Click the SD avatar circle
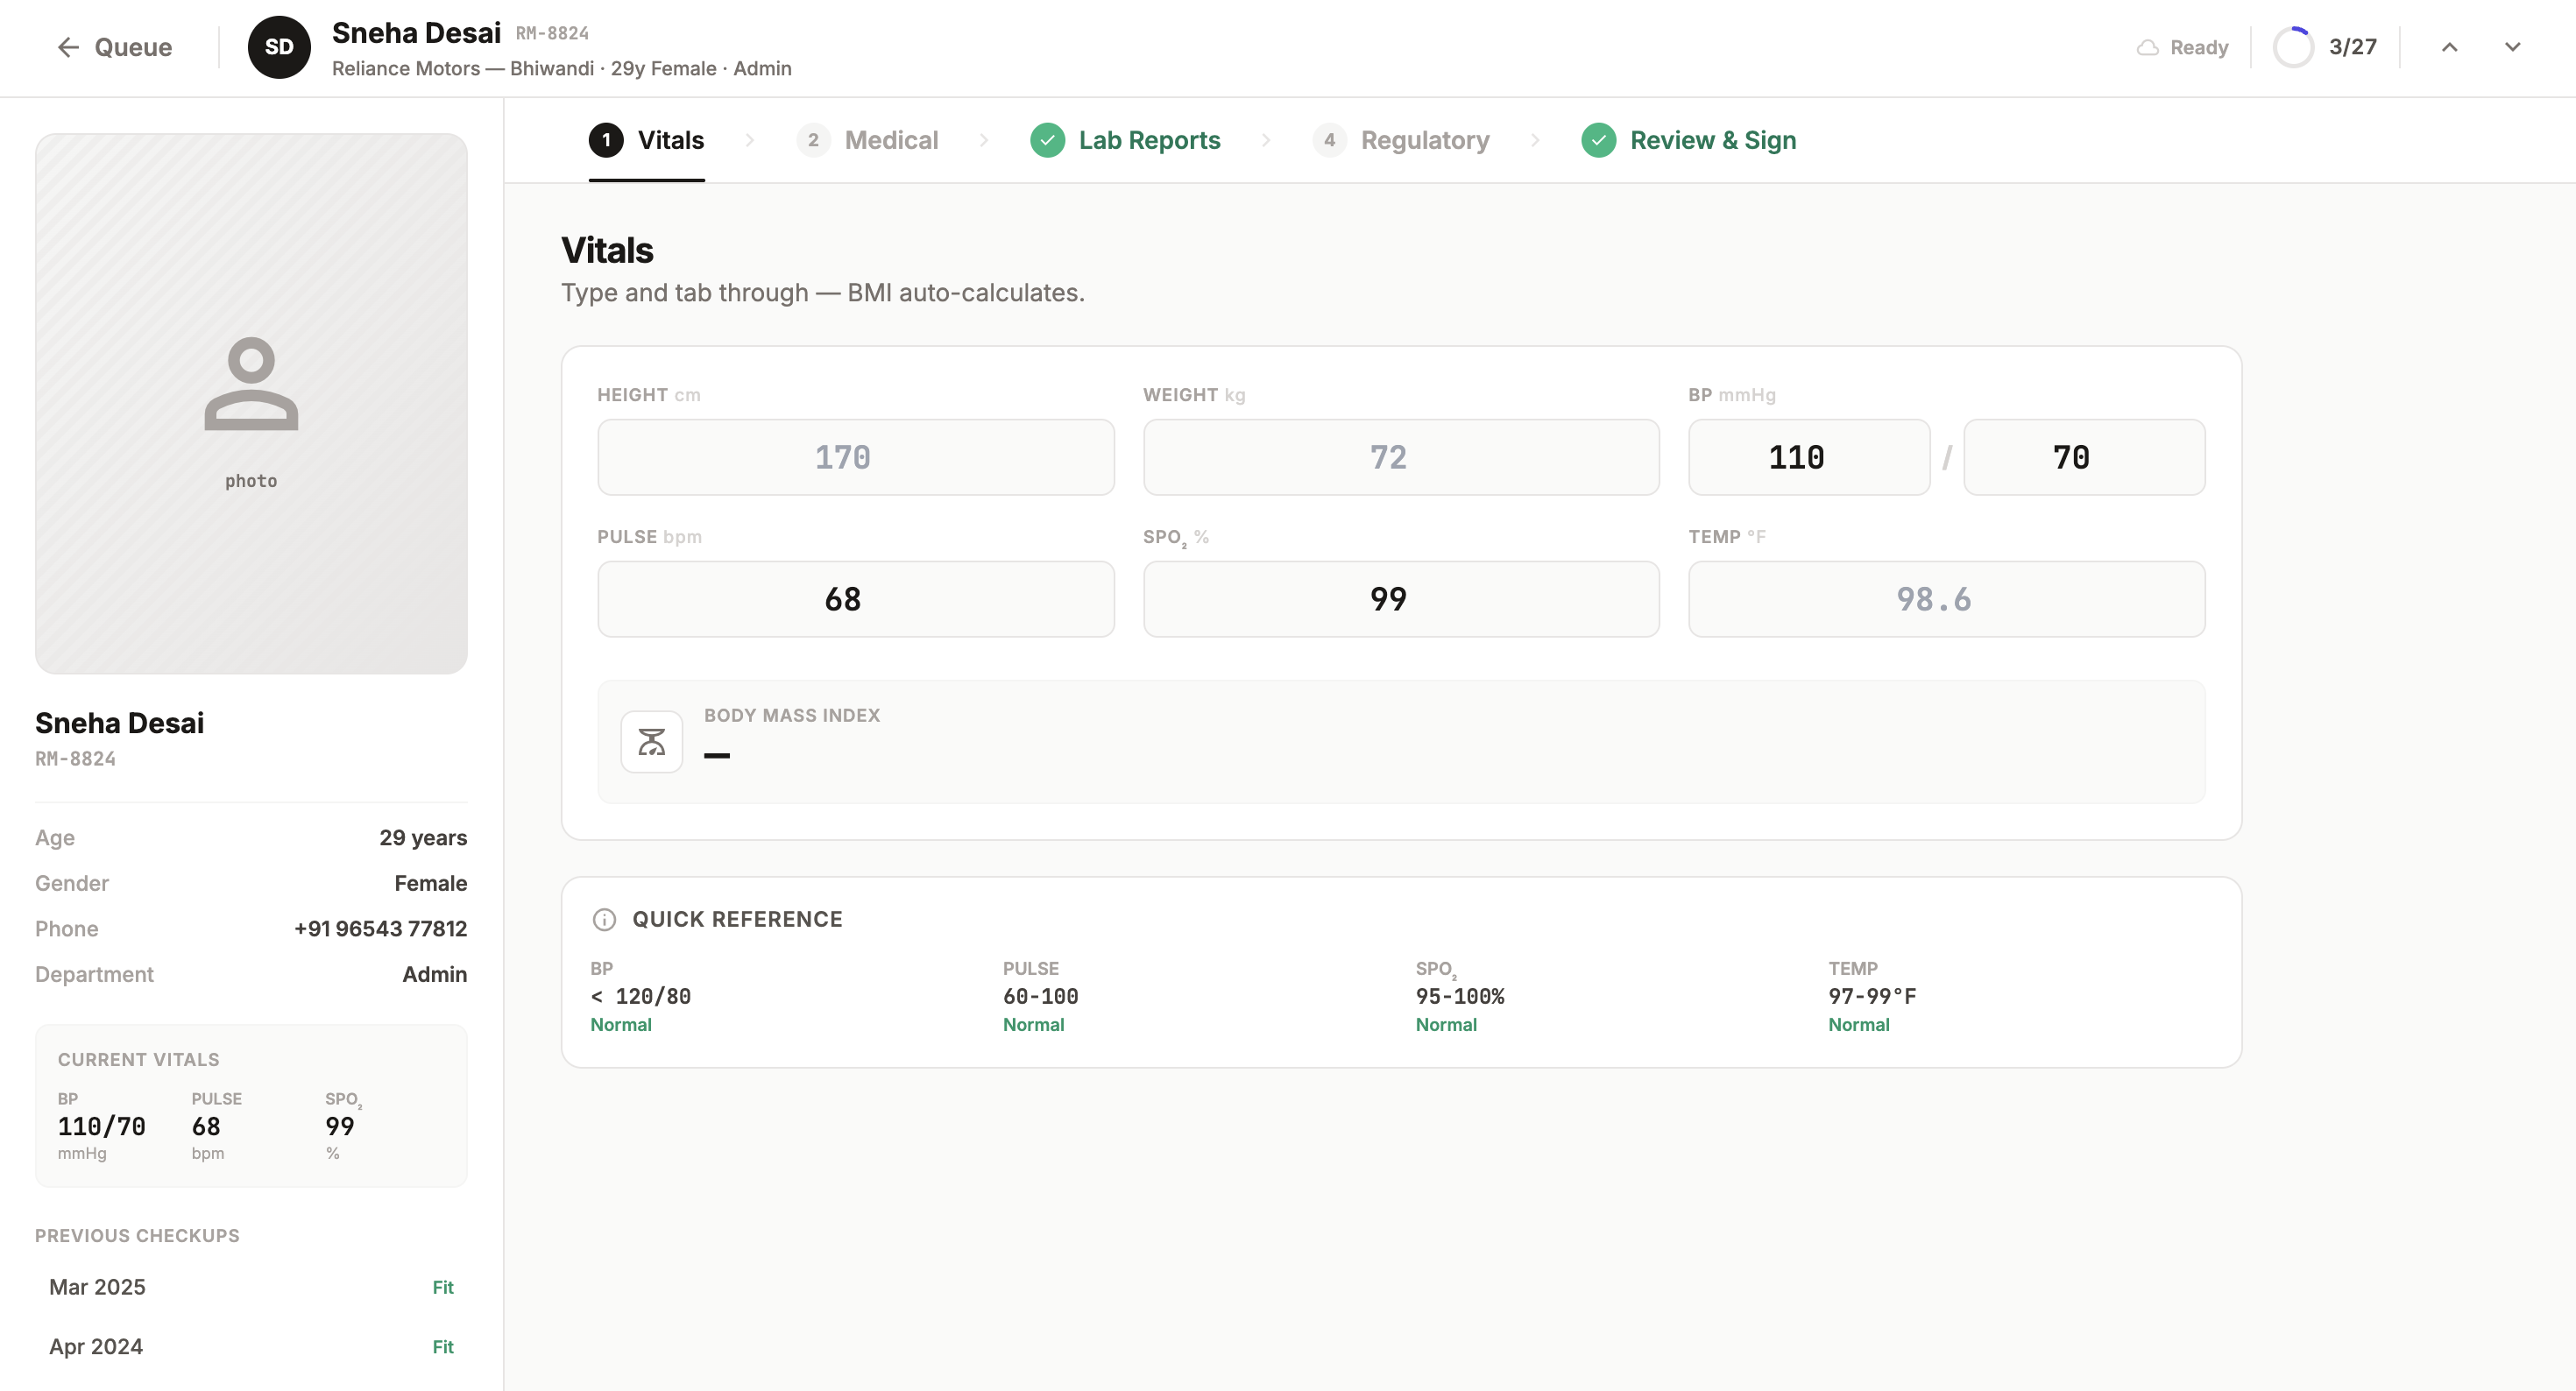 click(279, 47)
